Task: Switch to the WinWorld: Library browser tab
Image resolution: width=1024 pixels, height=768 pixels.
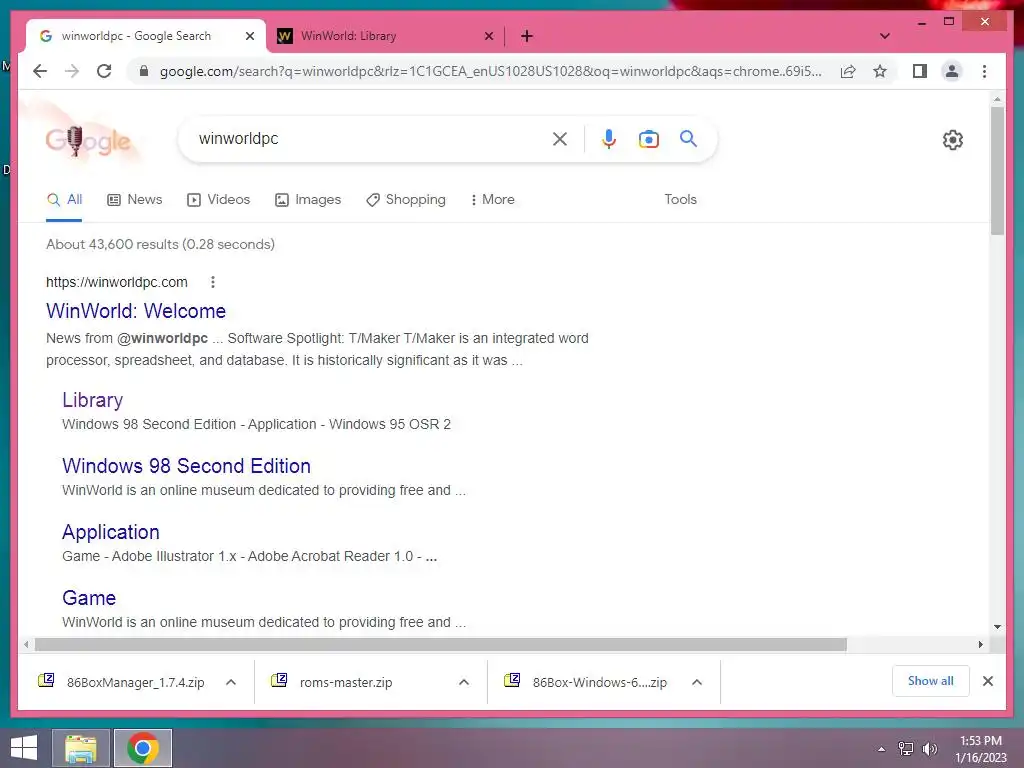Action: [x=385, y=36]
